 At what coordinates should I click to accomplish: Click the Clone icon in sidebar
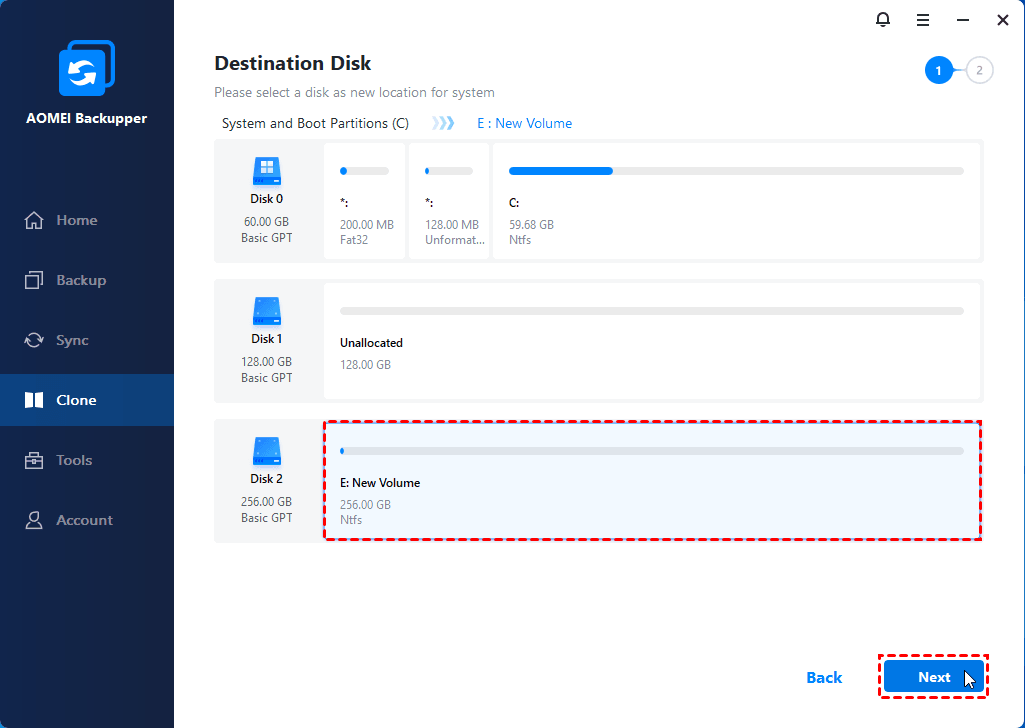(x=34, y=400)
